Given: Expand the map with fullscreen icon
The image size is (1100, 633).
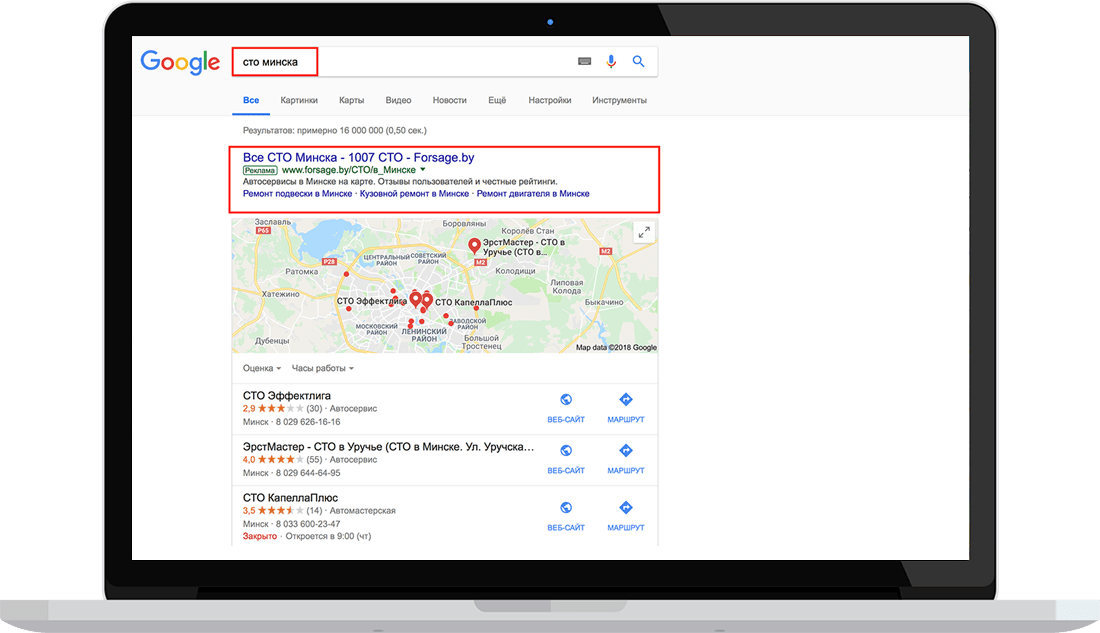Looking at the screenshot, I should (644, 232).
